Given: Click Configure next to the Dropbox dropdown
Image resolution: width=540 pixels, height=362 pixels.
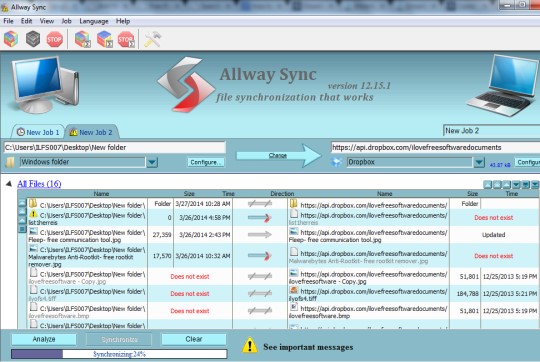Looking at the screenshot, I should point(527,162).
